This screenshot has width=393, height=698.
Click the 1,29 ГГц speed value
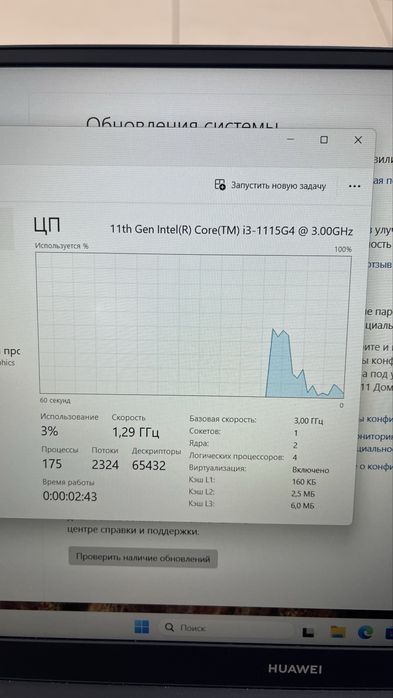(135, 433)
